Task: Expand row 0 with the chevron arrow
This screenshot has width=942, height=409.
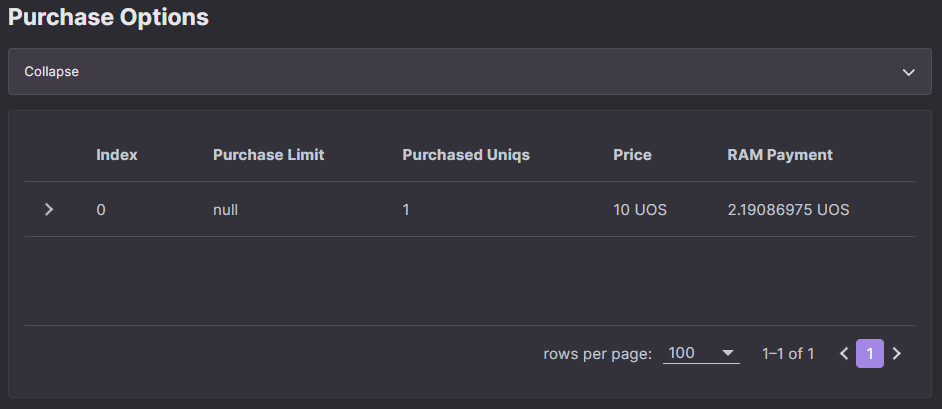Action: coord(49,210)
